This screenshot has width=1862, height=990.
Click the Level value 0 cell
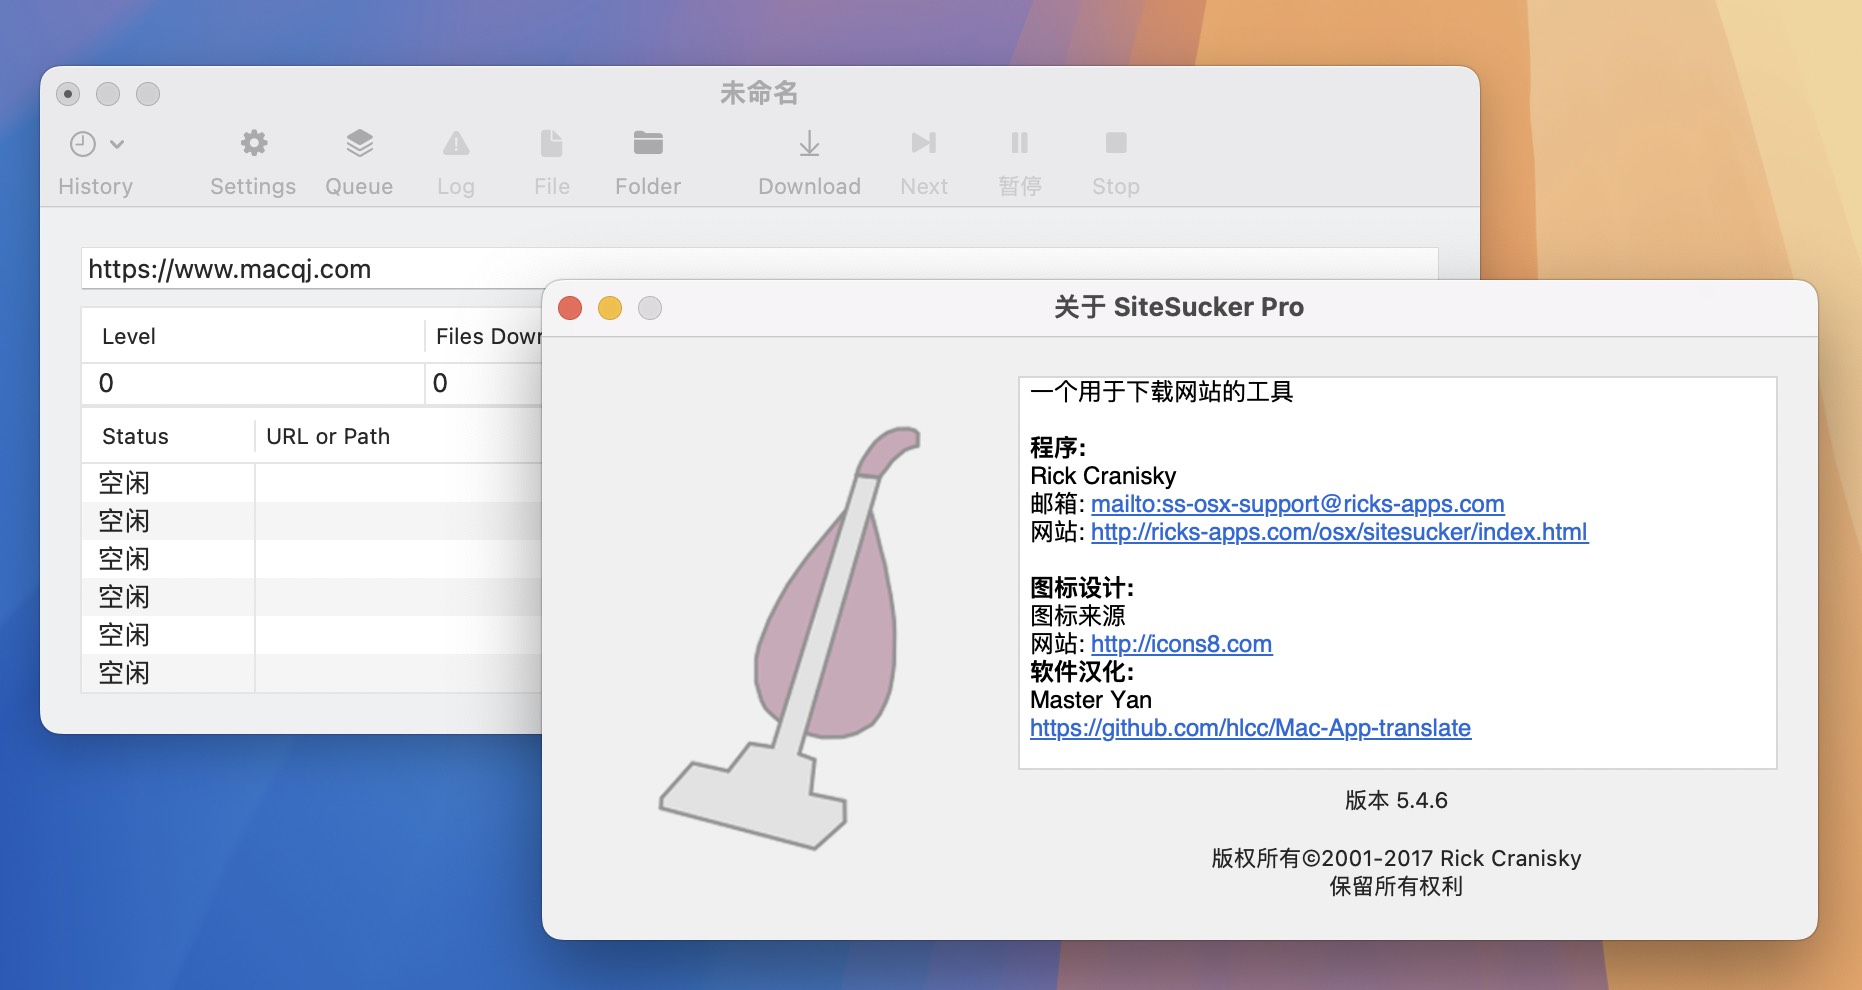tap(253, 383)
